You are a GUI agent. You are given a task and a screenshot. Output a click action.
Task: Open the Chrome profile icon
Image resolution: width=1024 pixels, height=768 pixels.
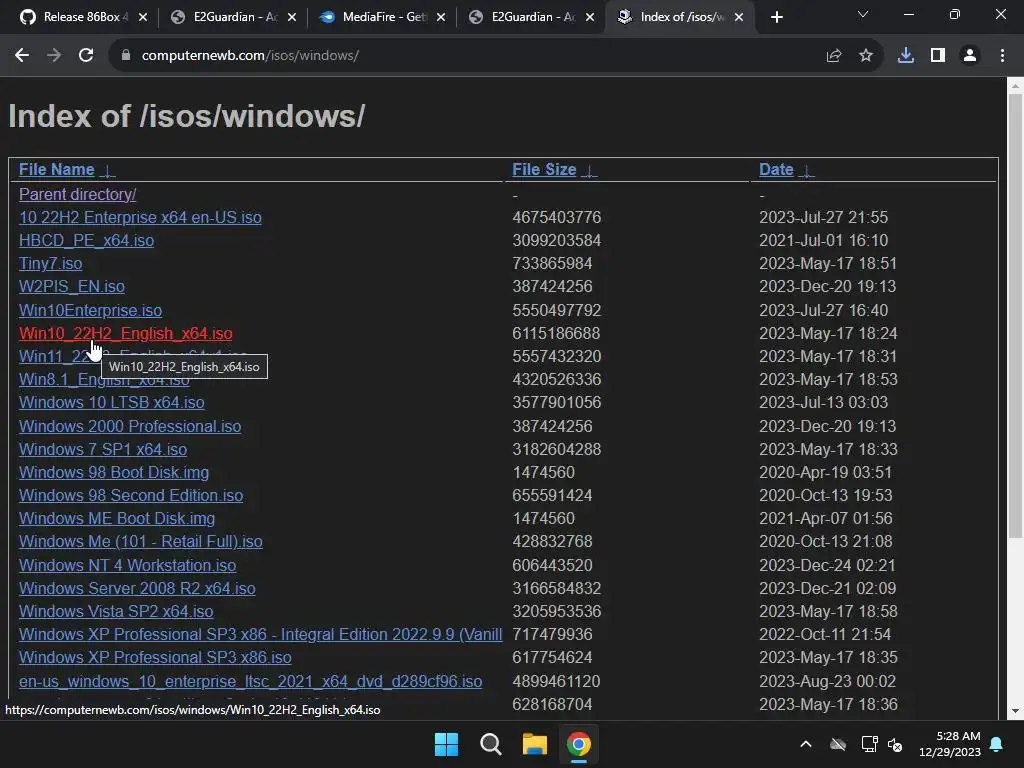point(970,56)
